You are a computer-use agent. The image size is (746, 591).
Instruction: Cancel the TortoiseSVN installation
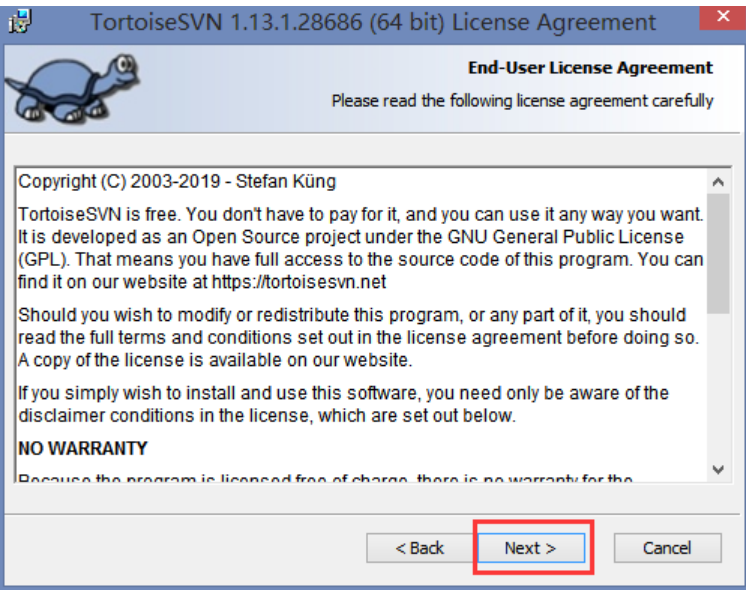point(667,548)
